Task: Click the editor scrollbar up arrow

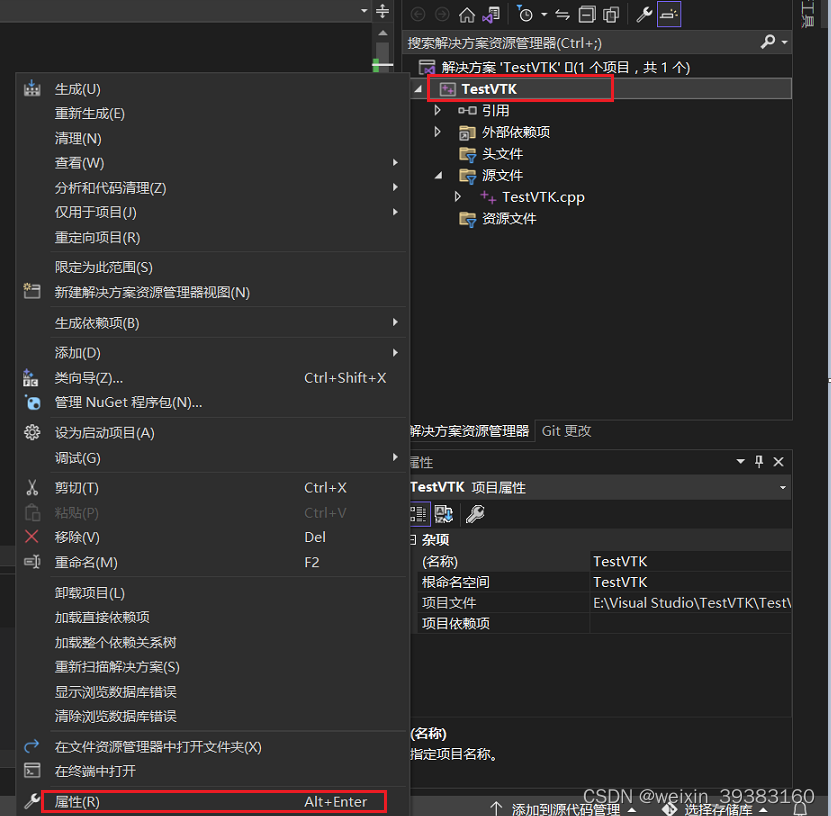Action: pos(383,33)
